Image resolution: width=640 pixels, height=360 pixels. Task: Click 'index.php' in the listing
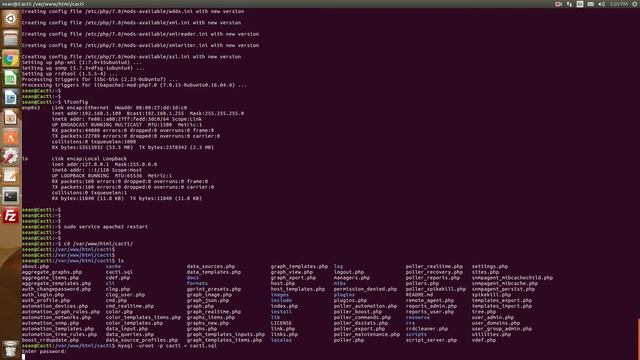point(284,306)
